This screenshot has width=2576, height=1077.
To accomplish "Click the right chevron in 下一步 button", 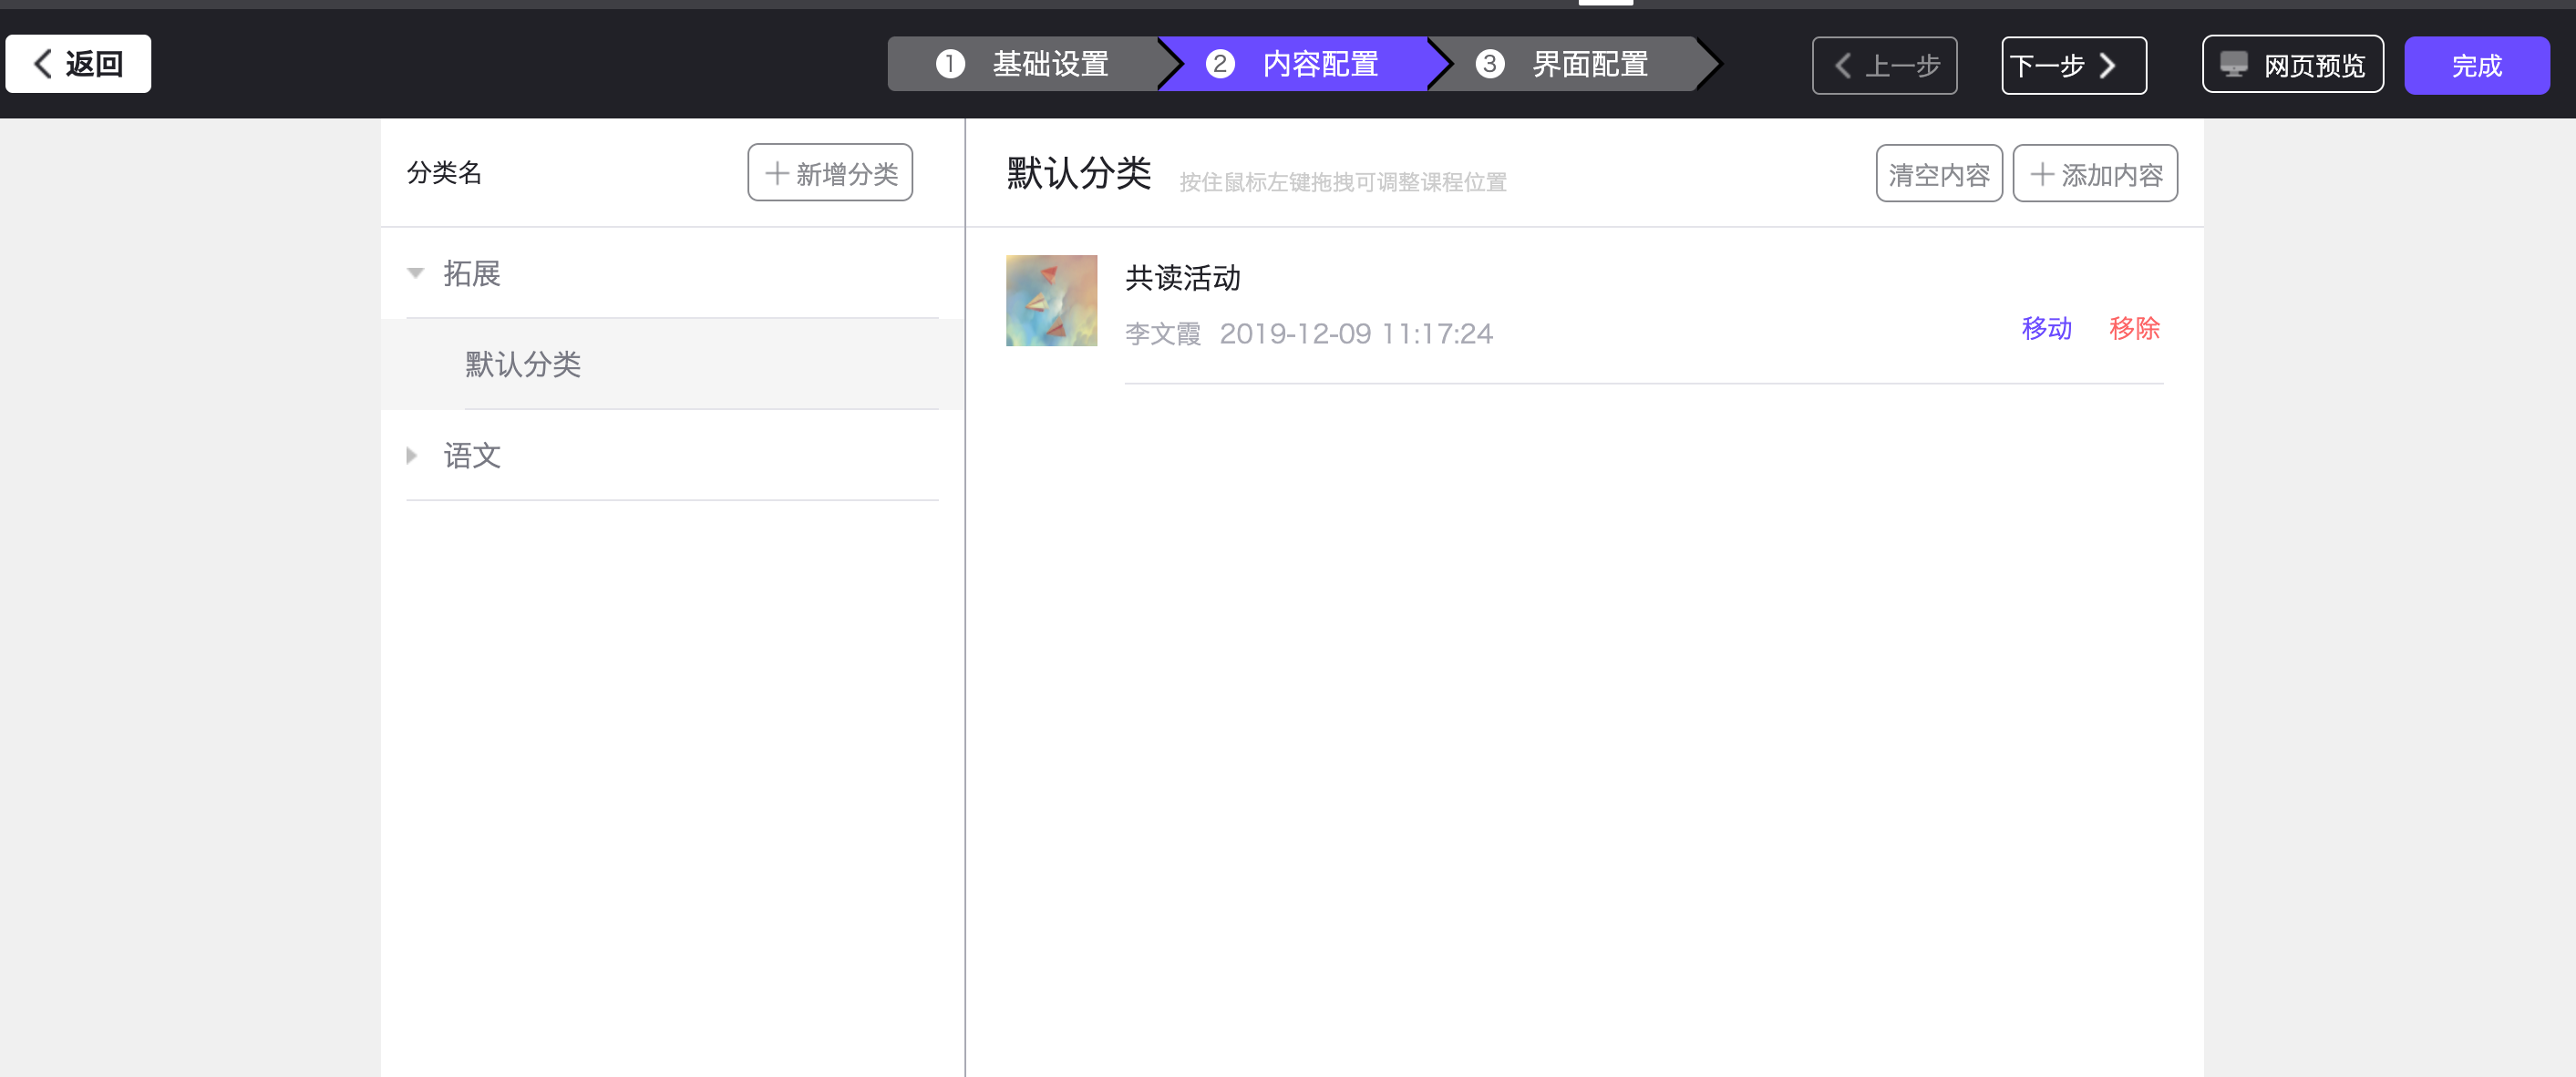I will pos(2108,66).
